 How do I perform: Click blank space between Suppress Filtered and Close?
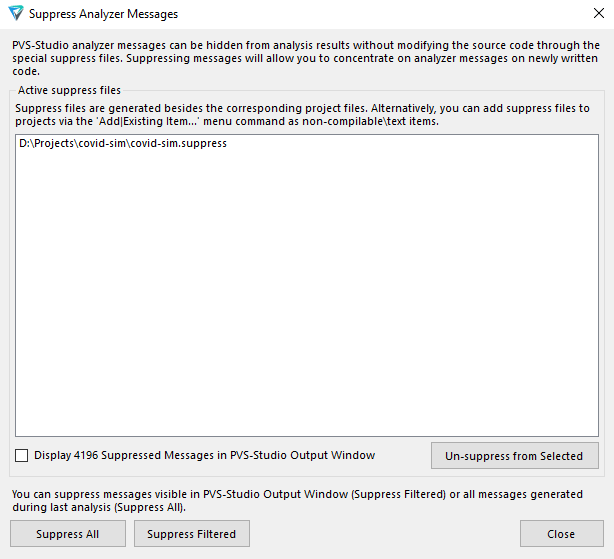point(385,534)
